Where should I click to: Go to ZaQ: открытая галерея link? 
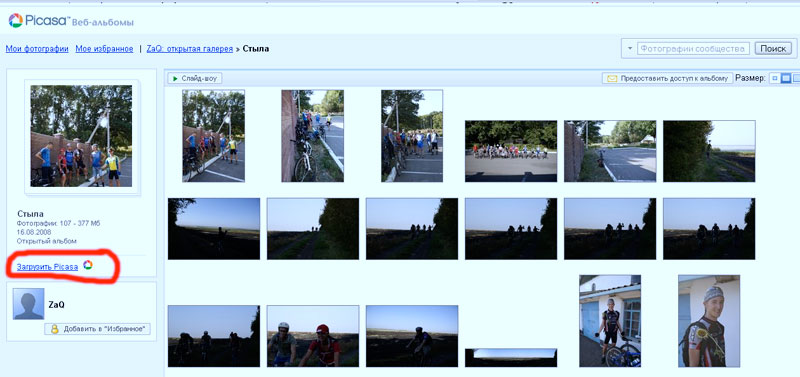[x=189, y=49]
